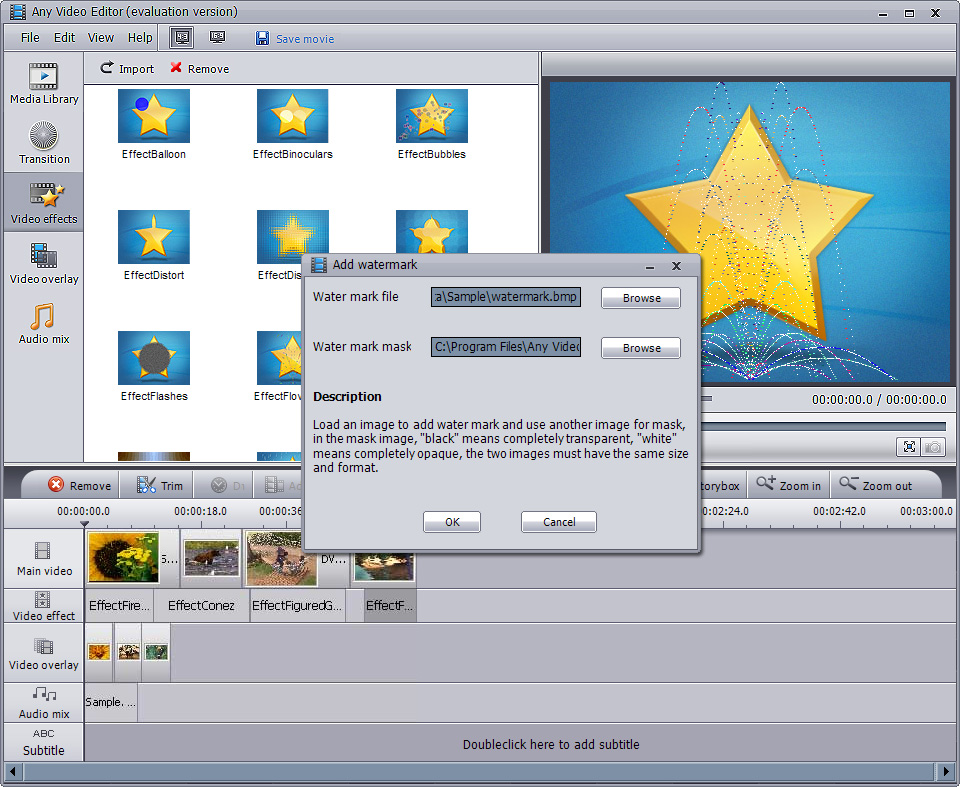Click the subtitle track to add subtitle

(x=520, y=744)
